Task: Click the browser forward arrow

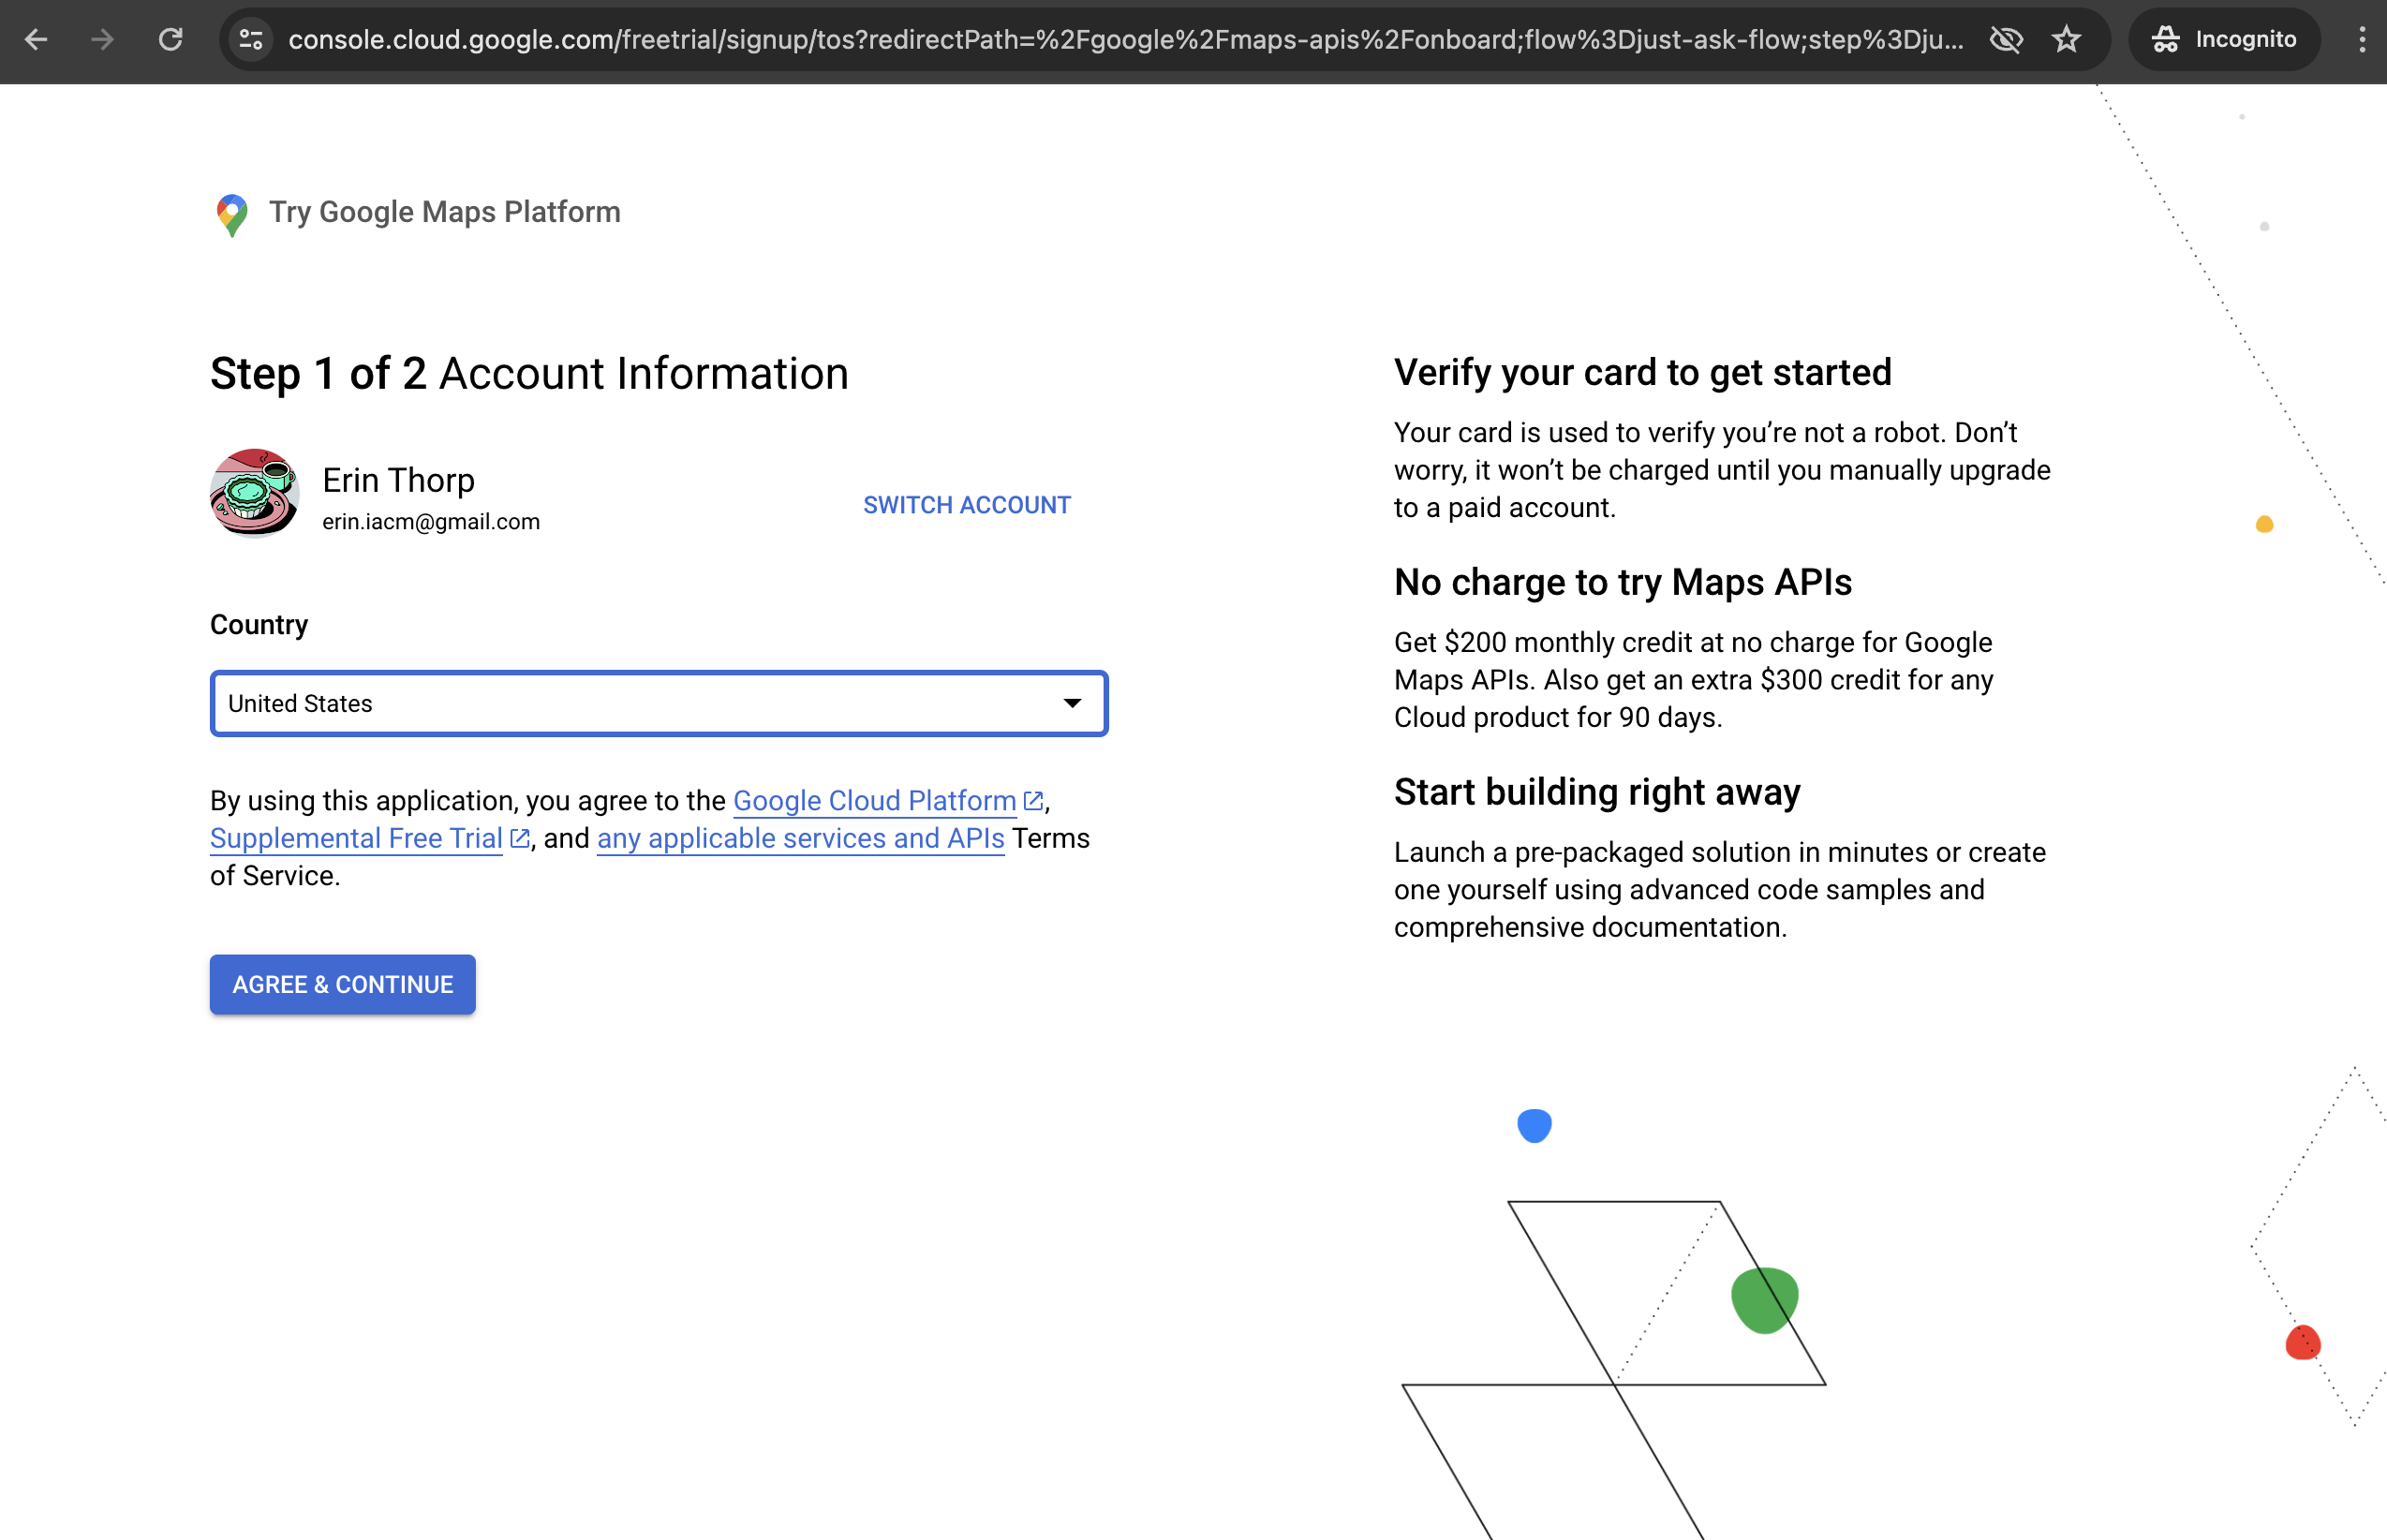Action: (102, 40)
